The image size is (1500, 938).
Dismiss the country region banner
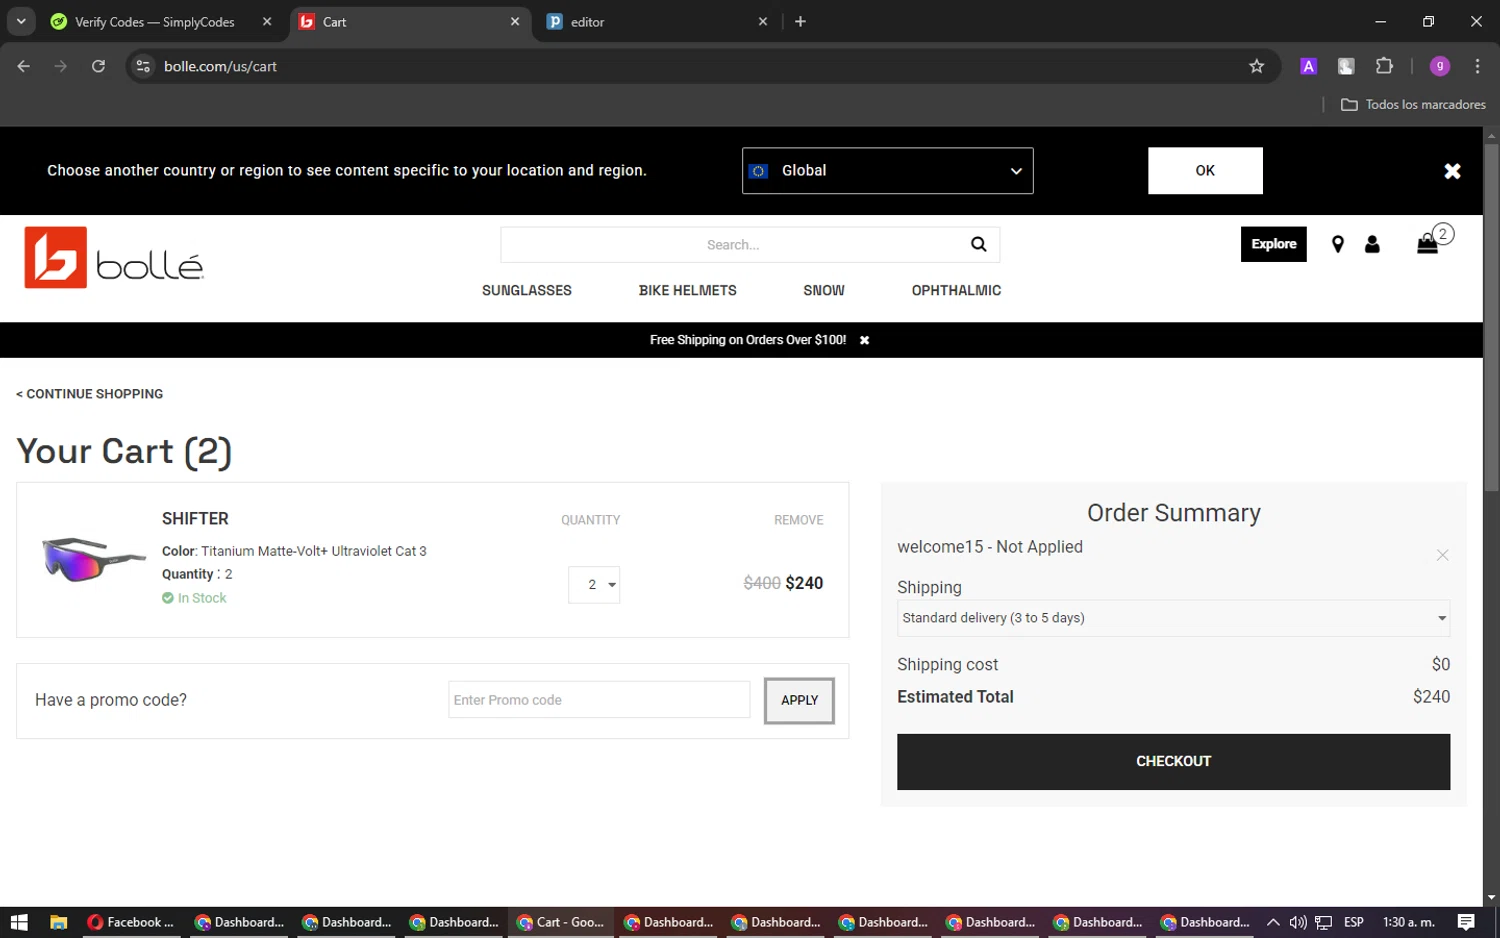coord(1452,171)
